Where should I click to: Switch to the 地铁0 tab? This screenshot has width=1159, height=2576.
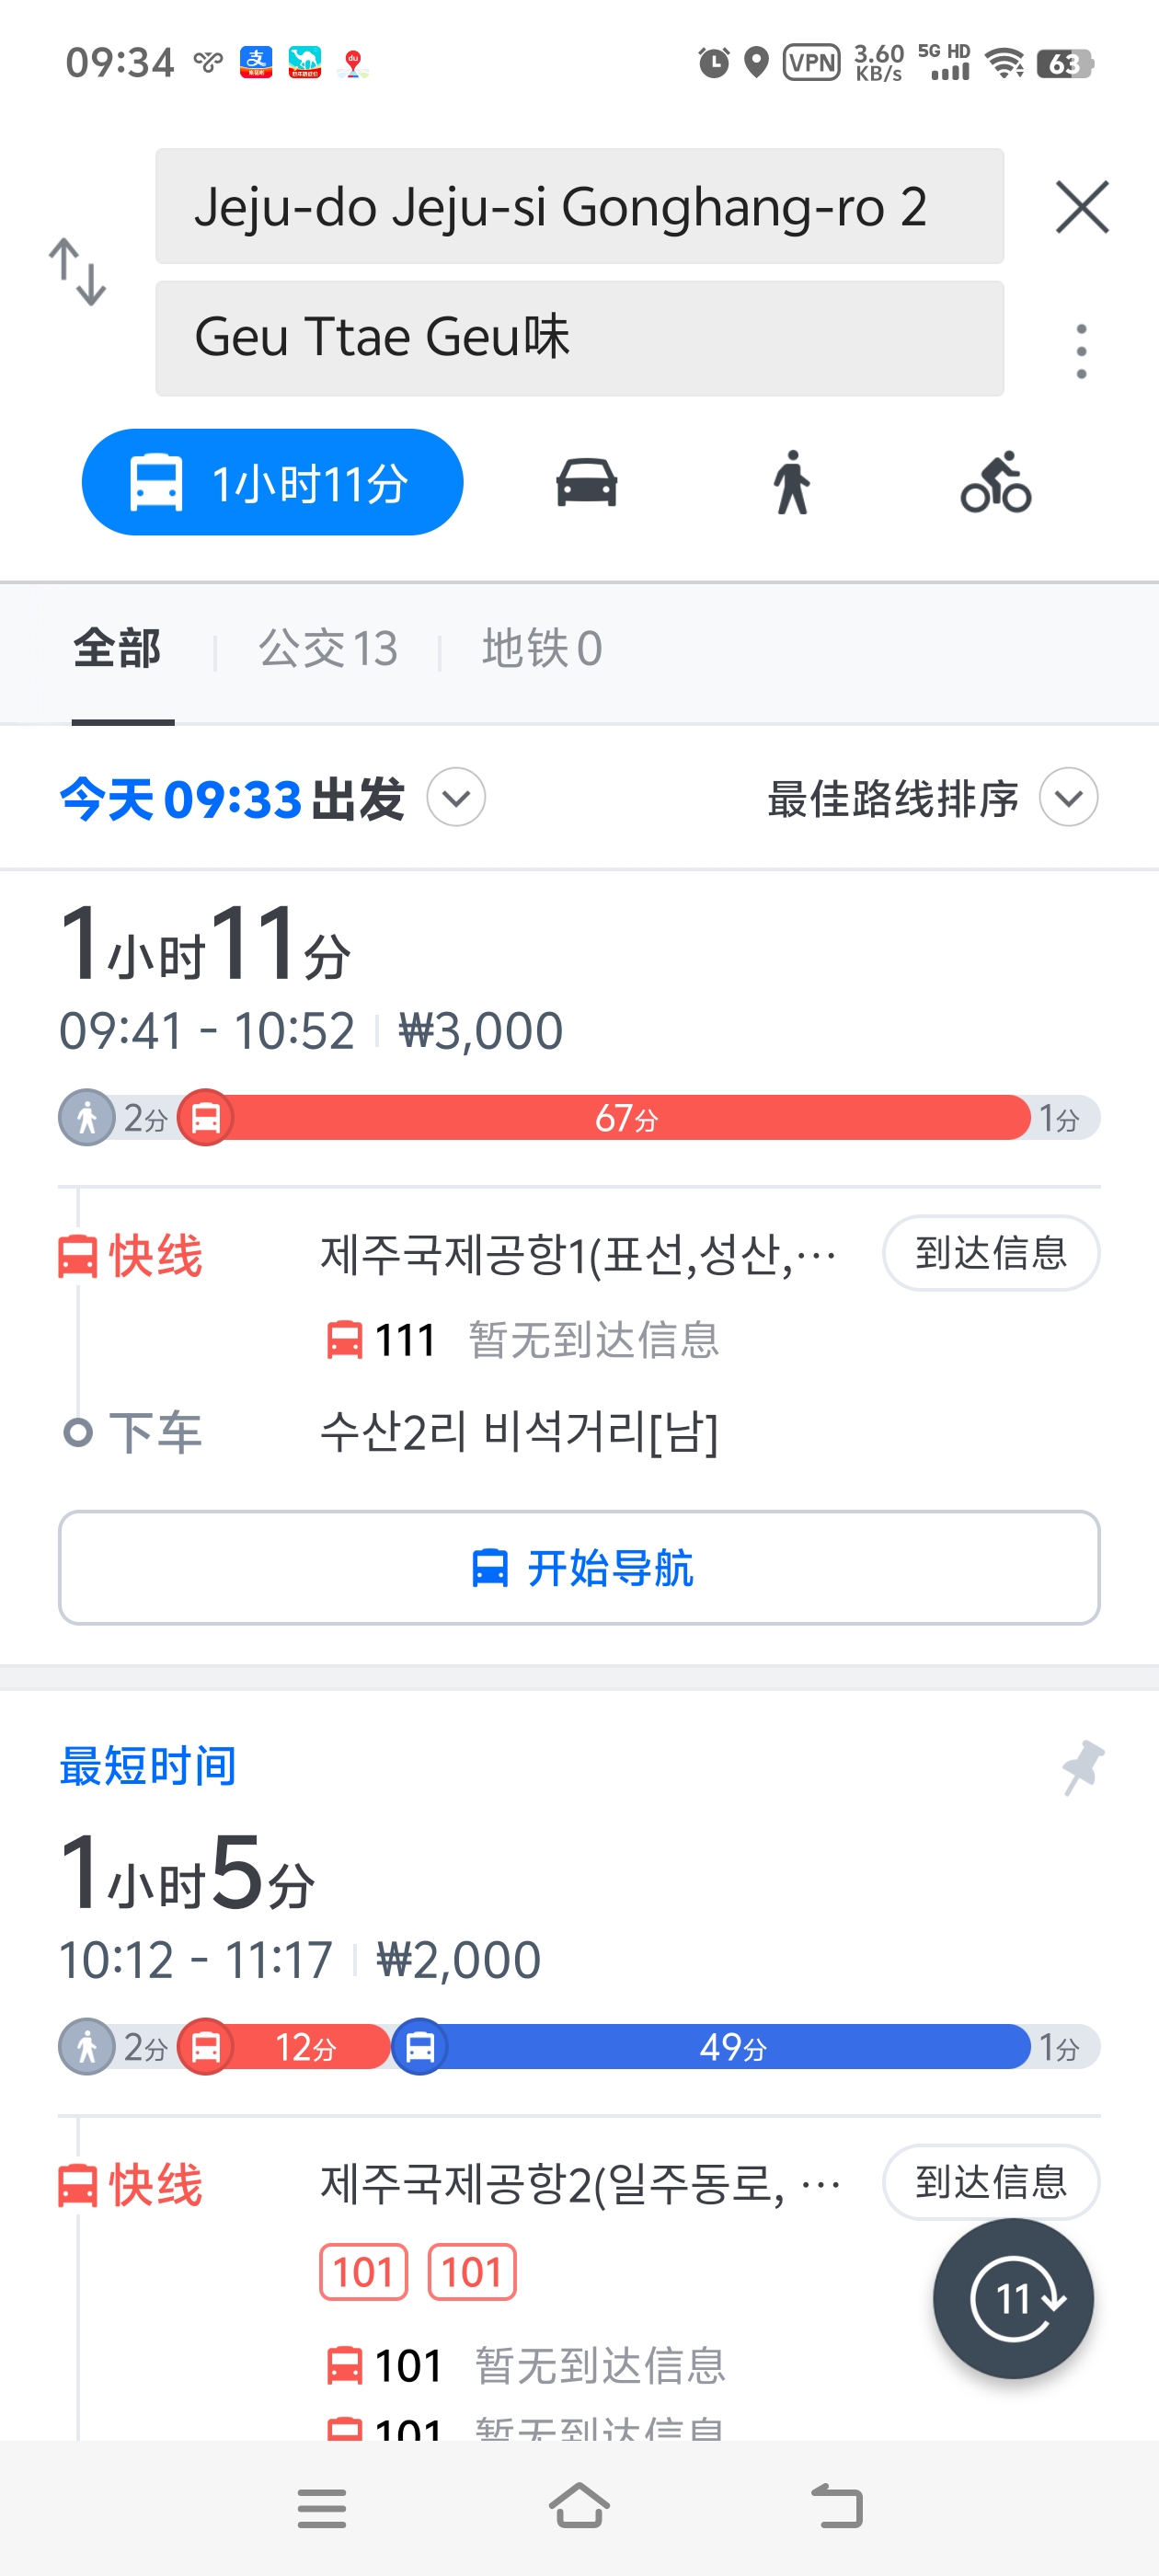pos(542,649)
